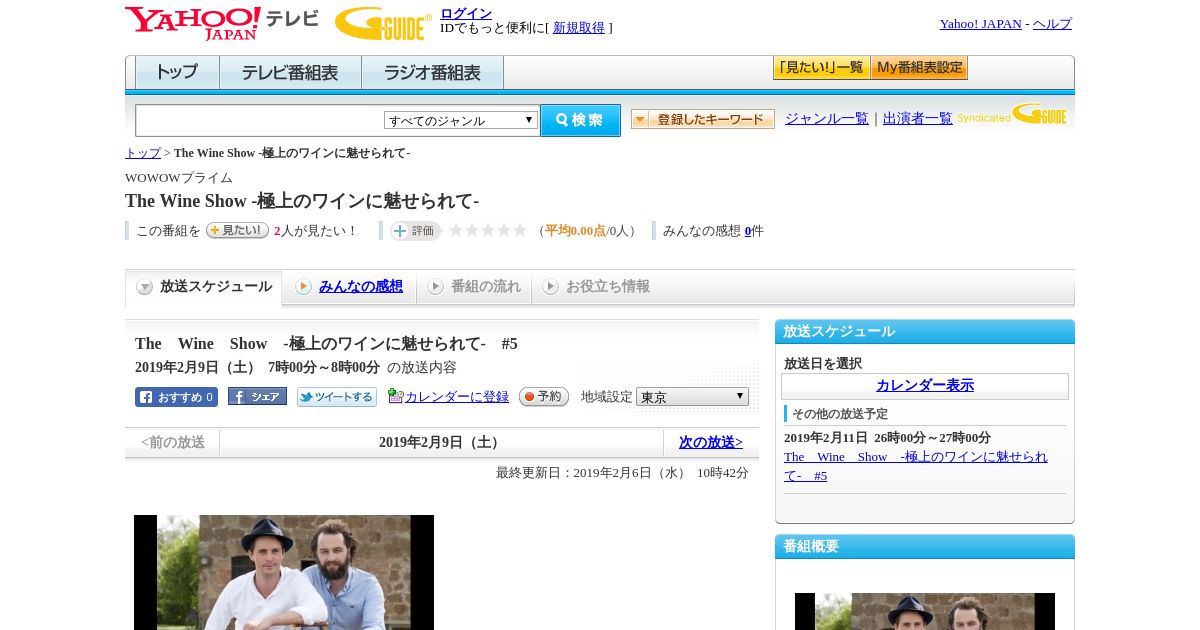Screen dimensions: 1200x630
Task: Click the WOWOWプライム channel text
Action: tap(179, 178)
